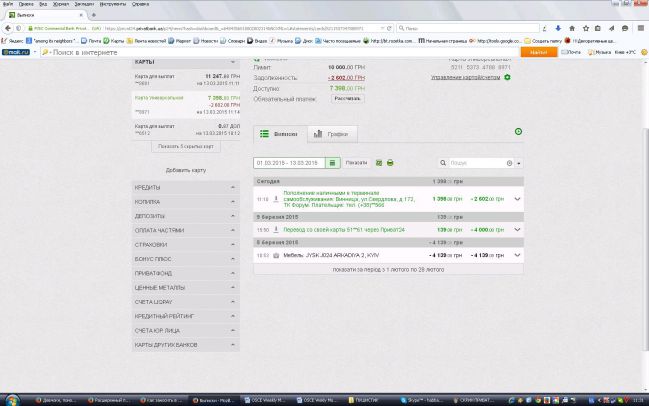Click the green print statement icon
The height and width of the screenshot is (406, 649).
pos(390,162)
